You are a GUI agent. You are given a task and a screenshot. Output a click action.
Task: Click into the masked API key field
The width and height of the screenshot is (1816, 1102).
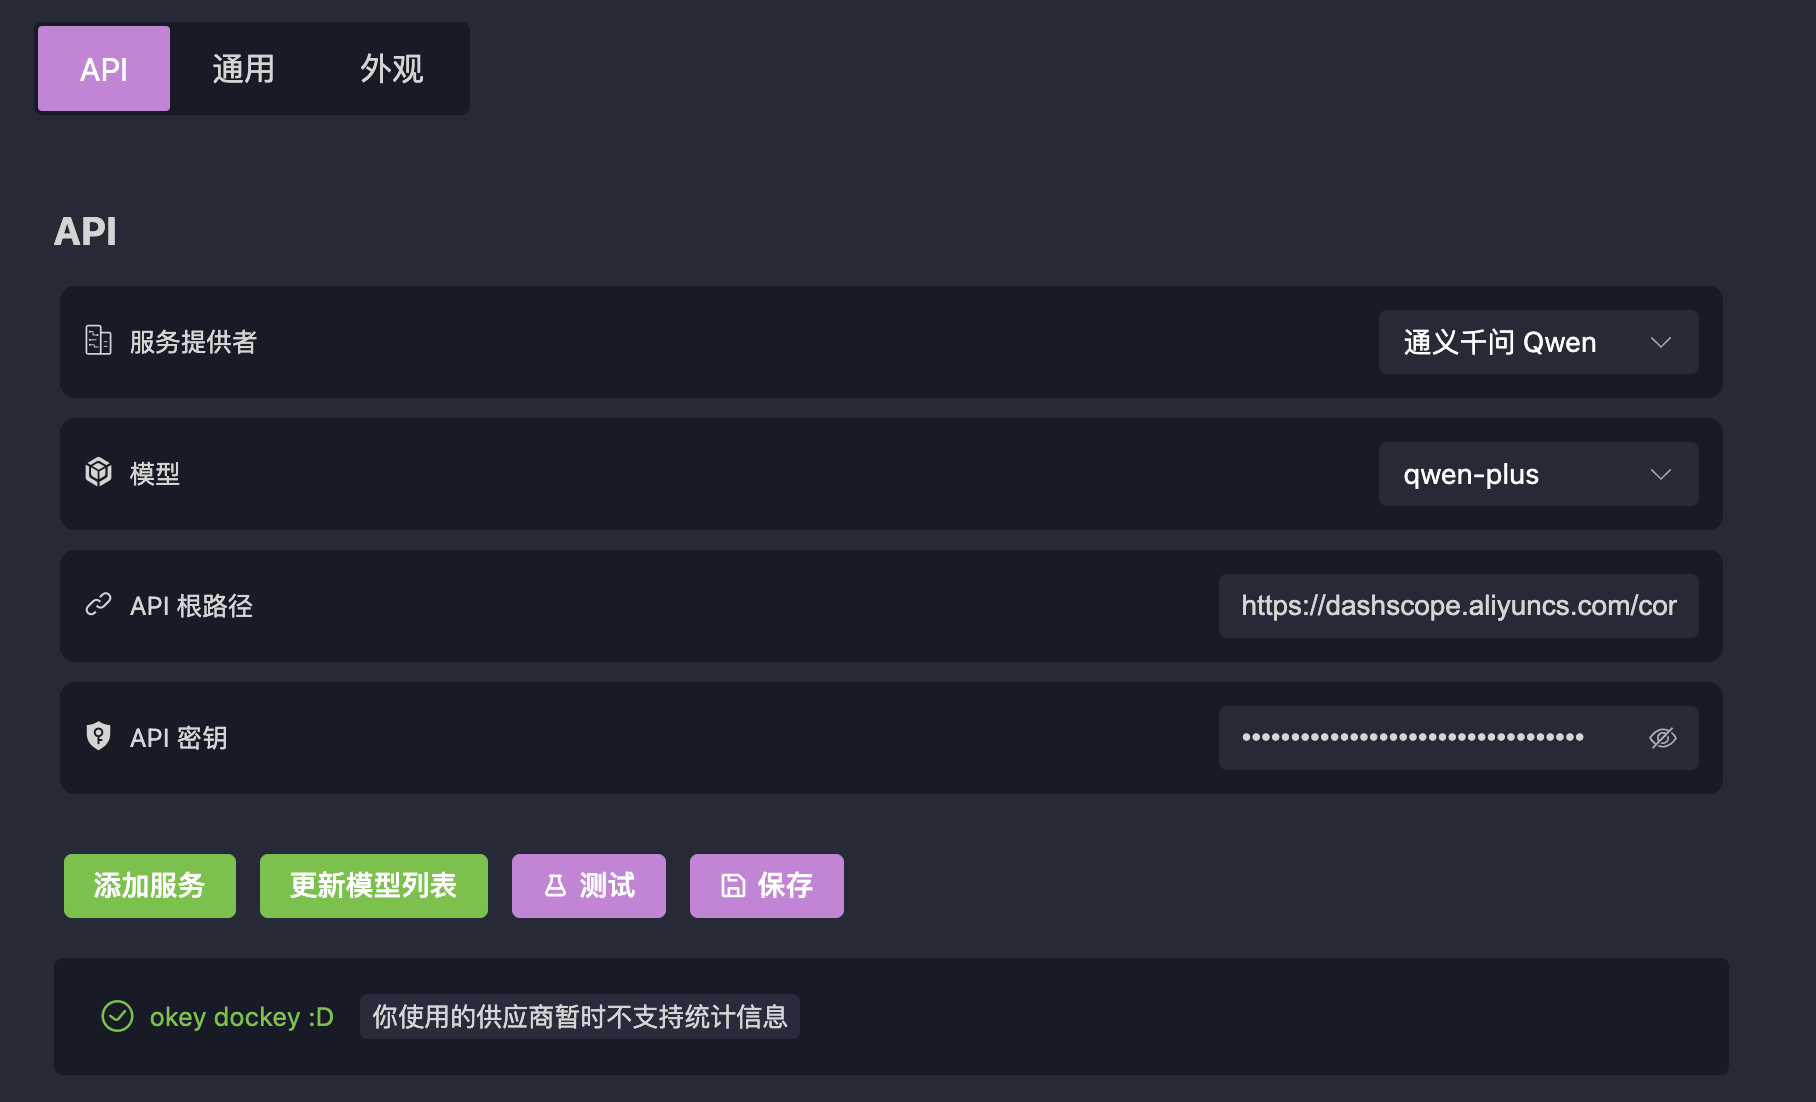1420,738
